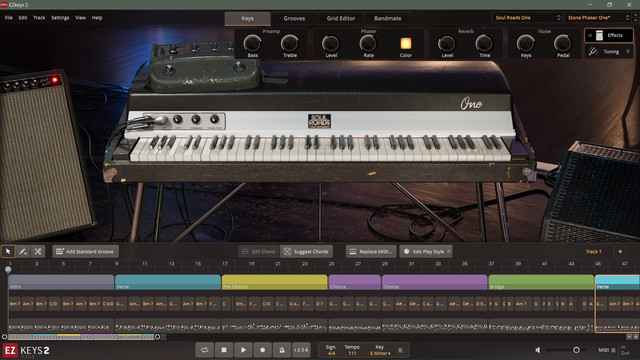The width and height of the screenshot is (640, 360).
Task: Click the Tuning fork icon
Action: 593,51
